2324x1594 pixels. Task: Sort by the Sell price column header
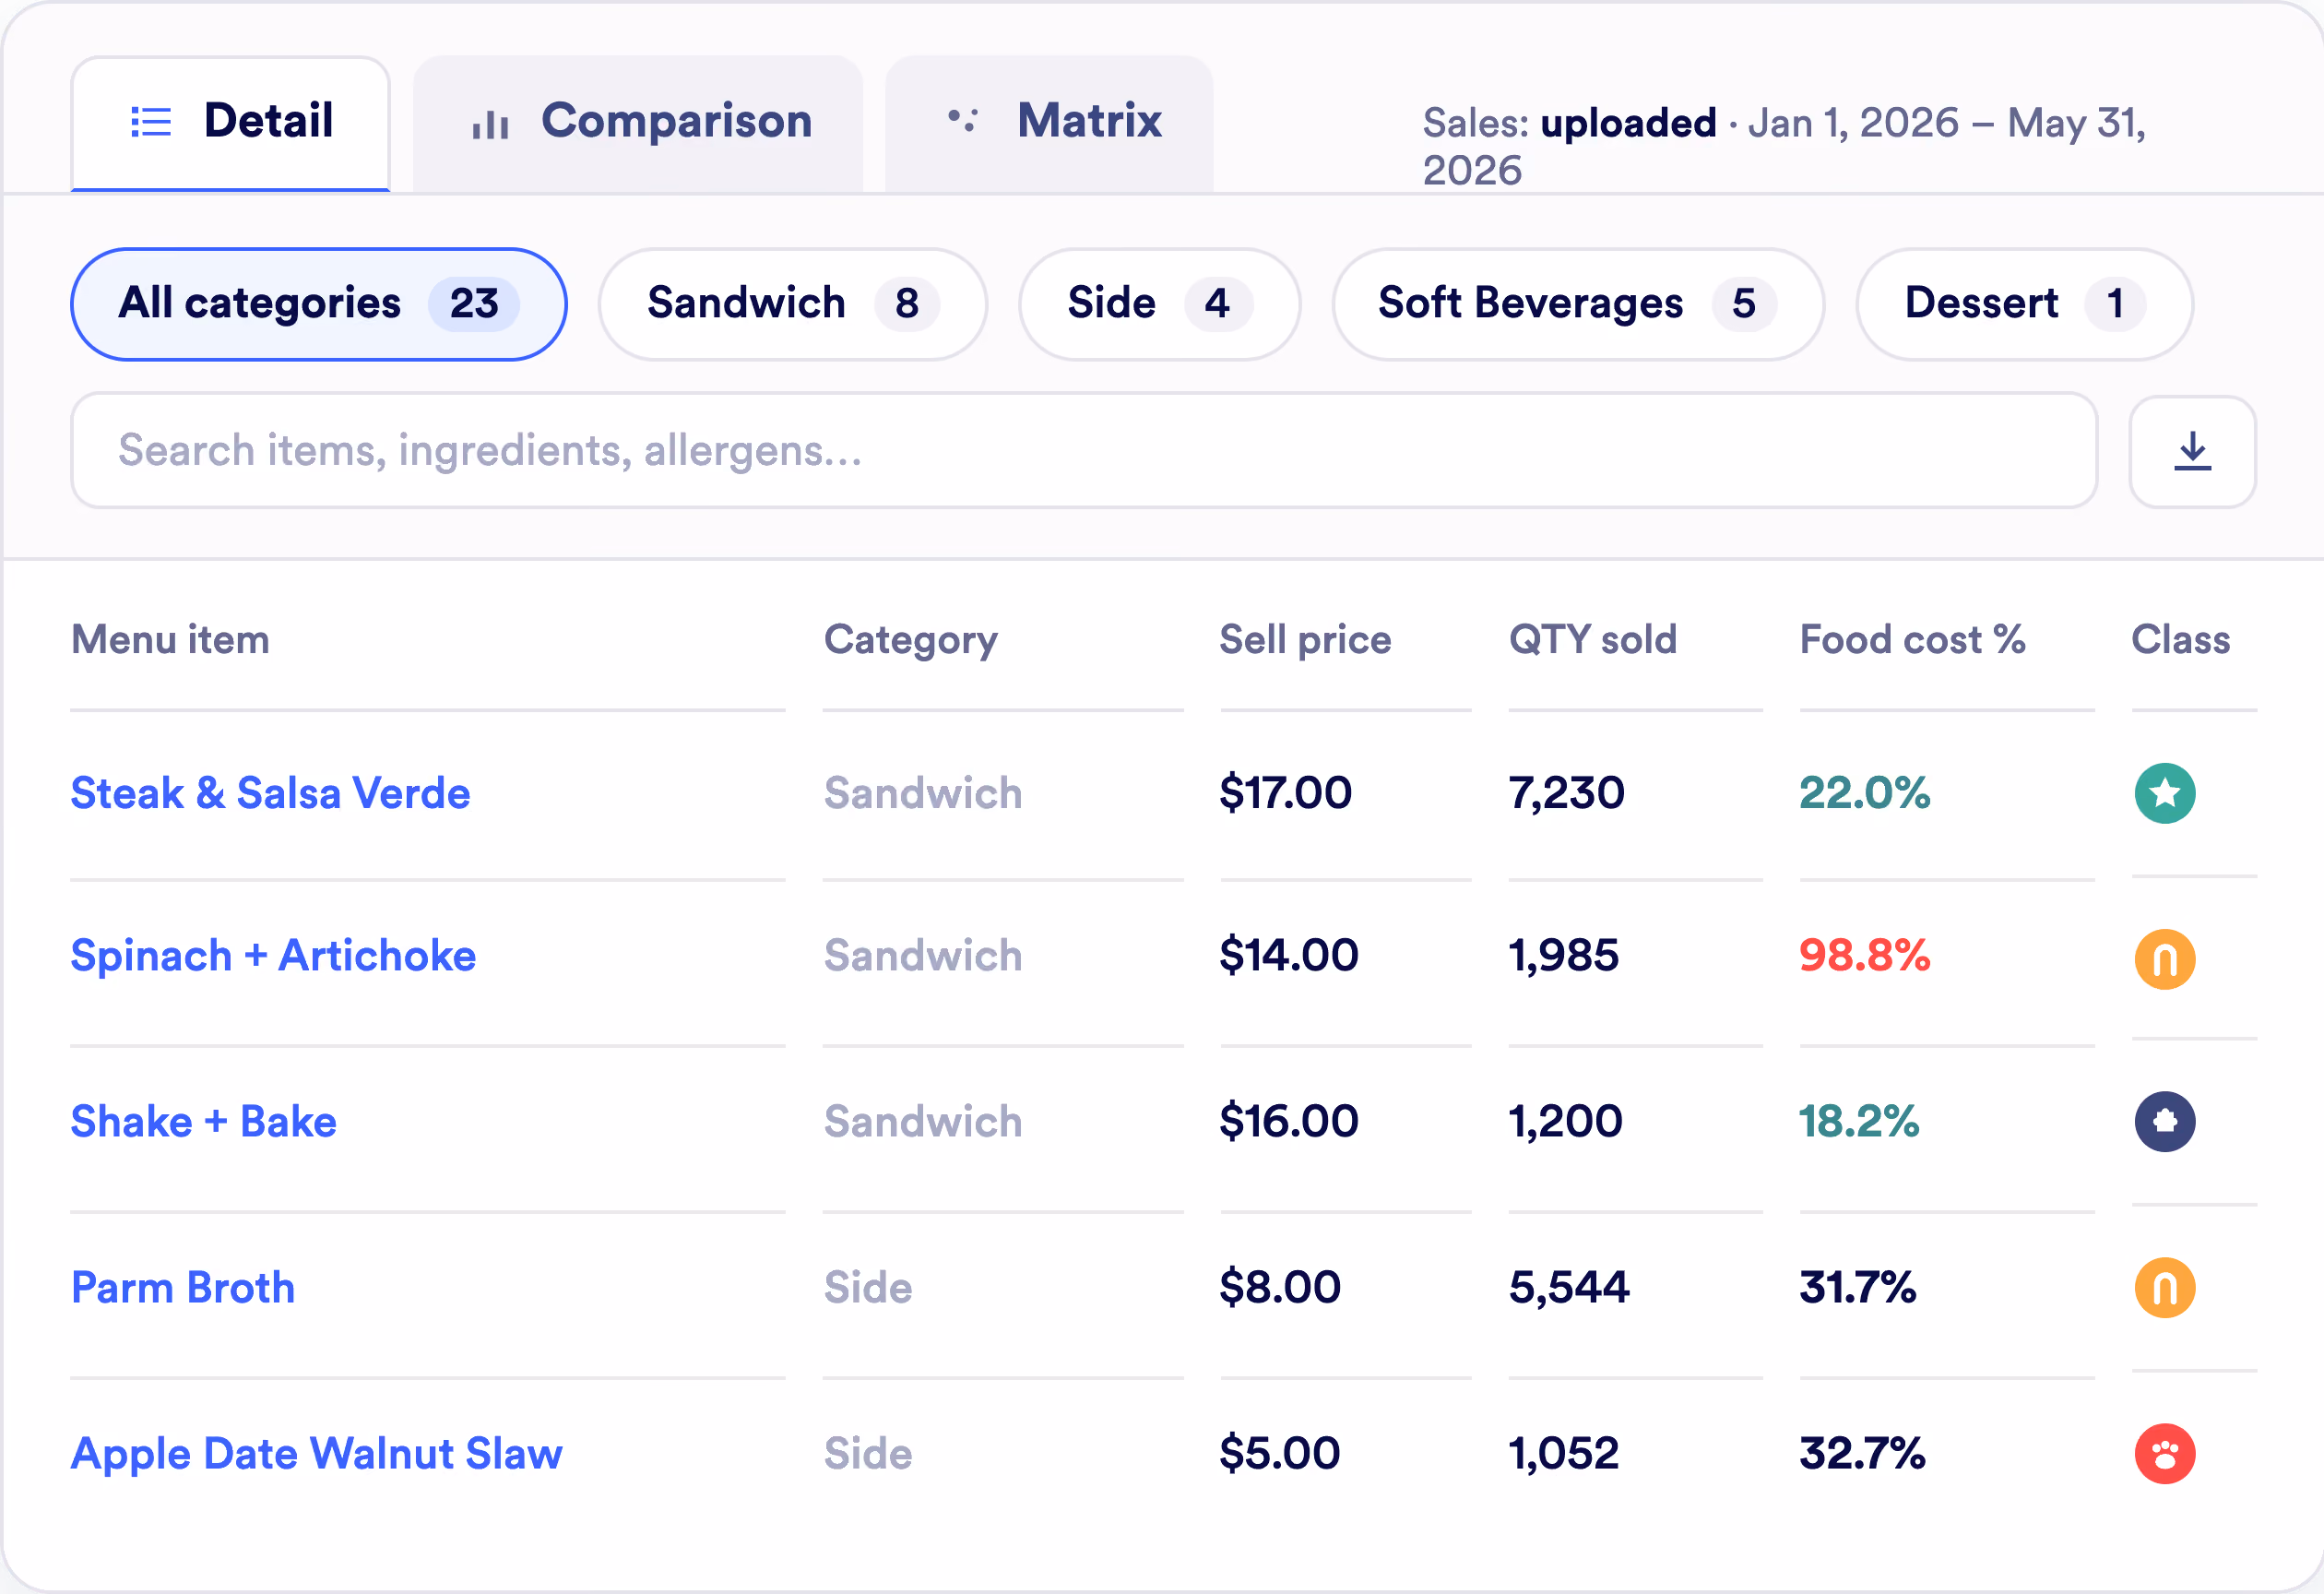(x=1305, y=640)
